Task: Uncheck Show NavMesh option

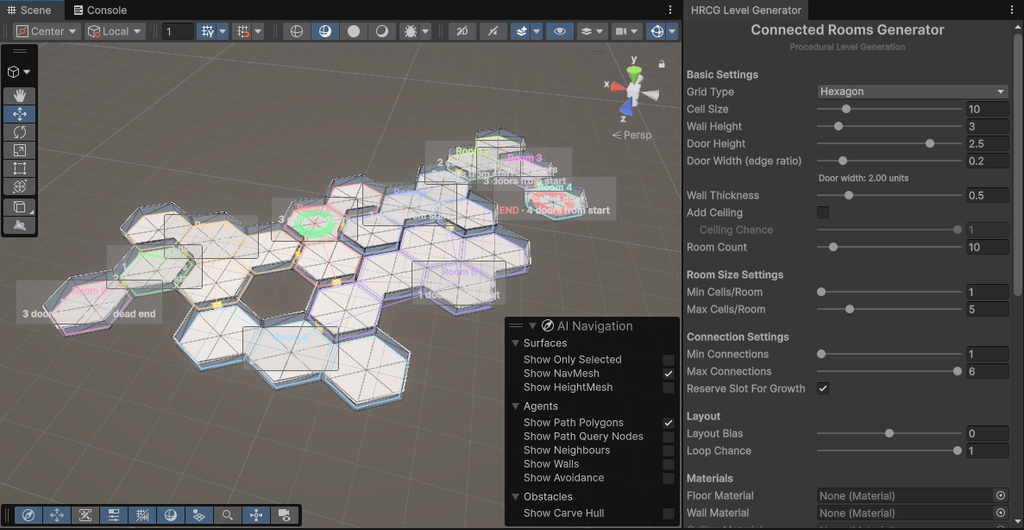Action: click(668, 373)
